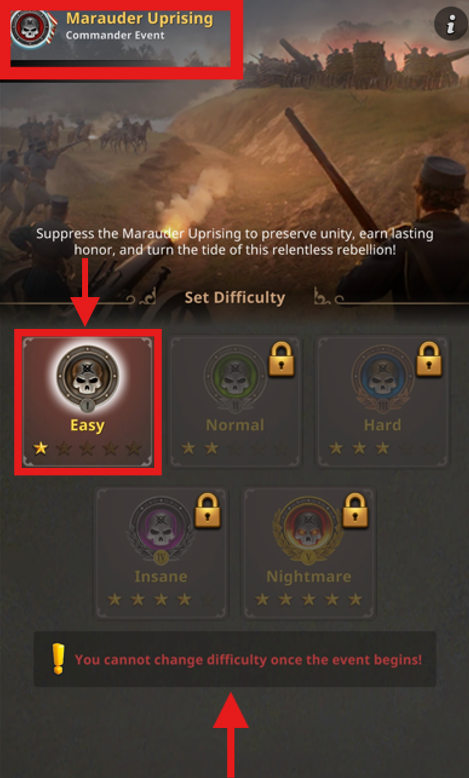Click the yellow exclamation warning icon

pyautogui.click(x=59, y=659)
